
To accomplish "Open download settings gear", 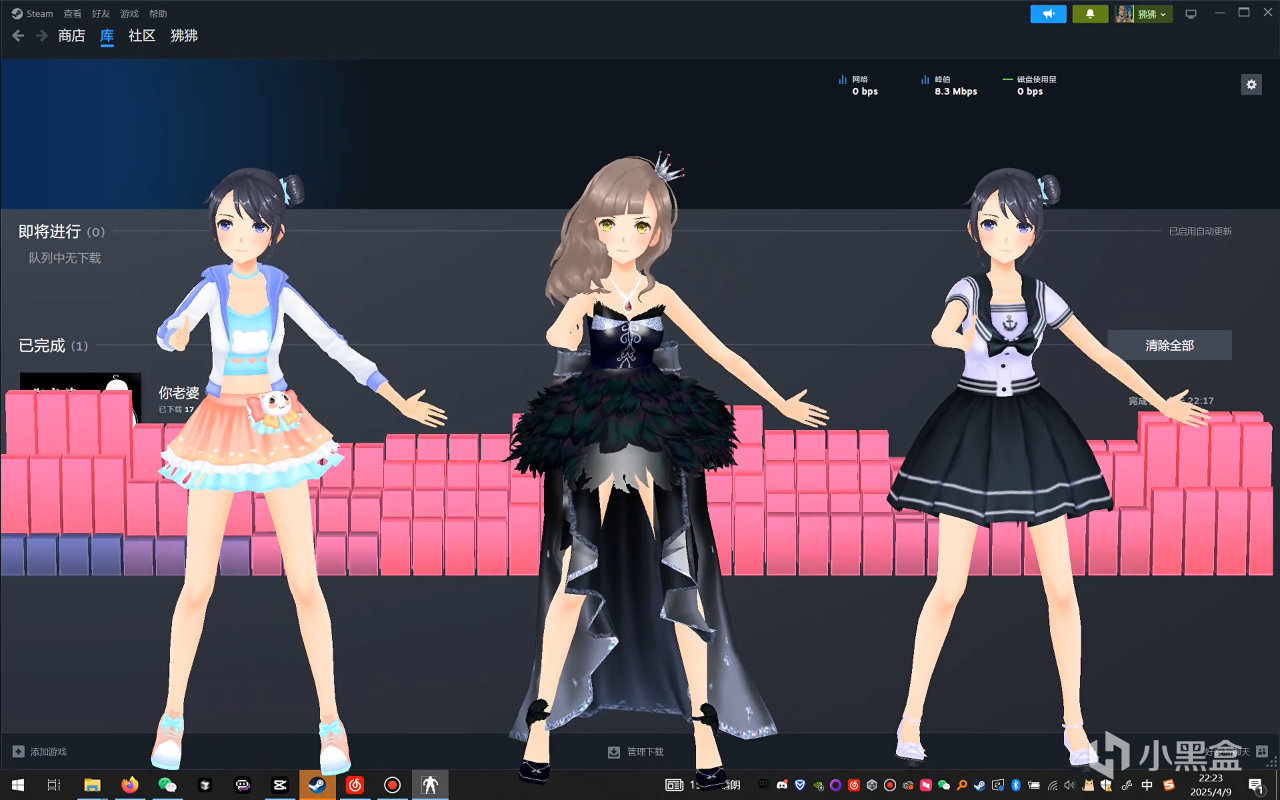I will [1251, 85].
